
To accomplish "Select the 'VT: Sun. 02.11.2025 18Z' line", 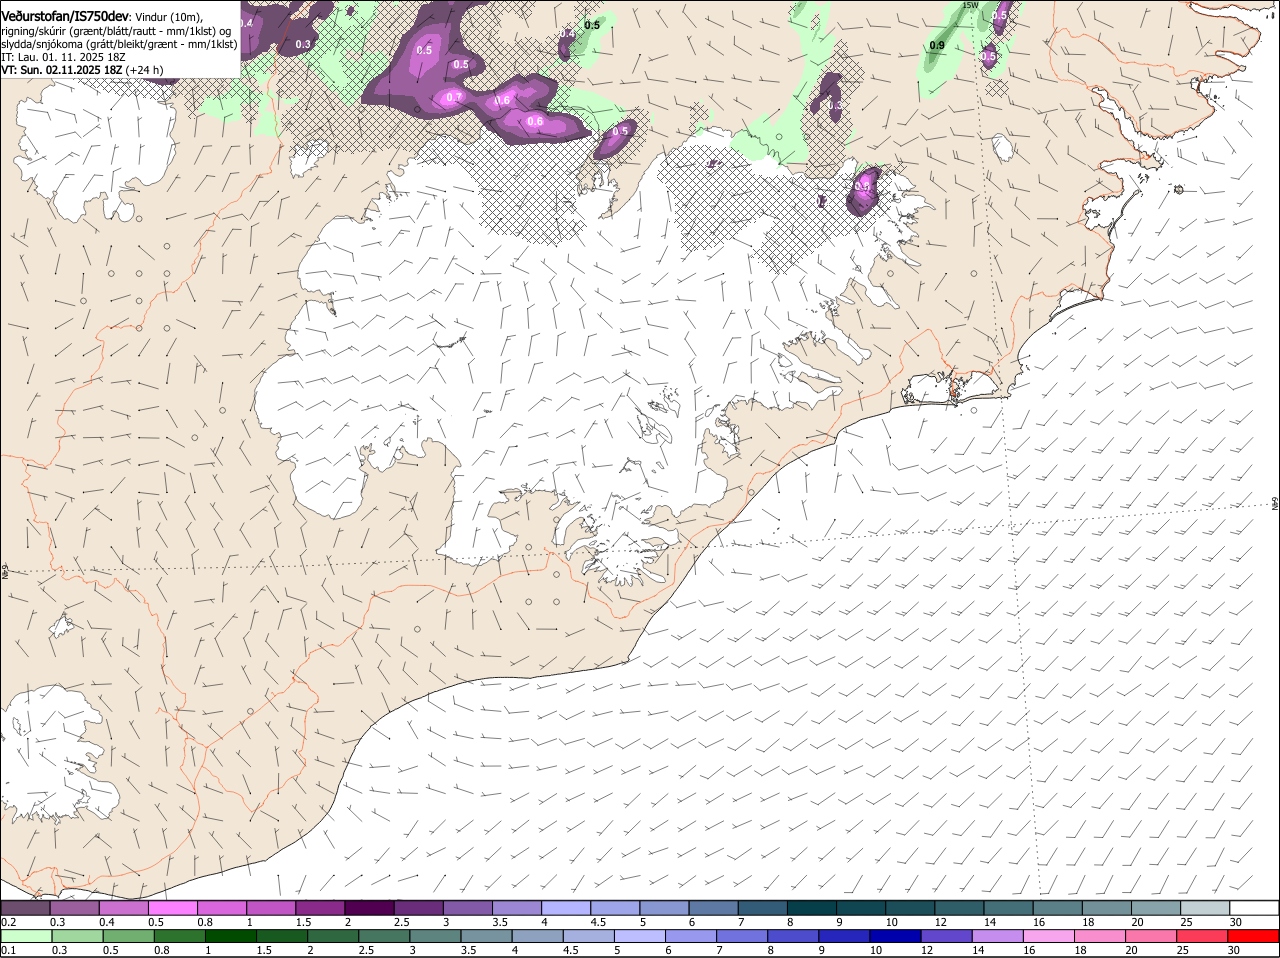I will click(x=62, y=71).
